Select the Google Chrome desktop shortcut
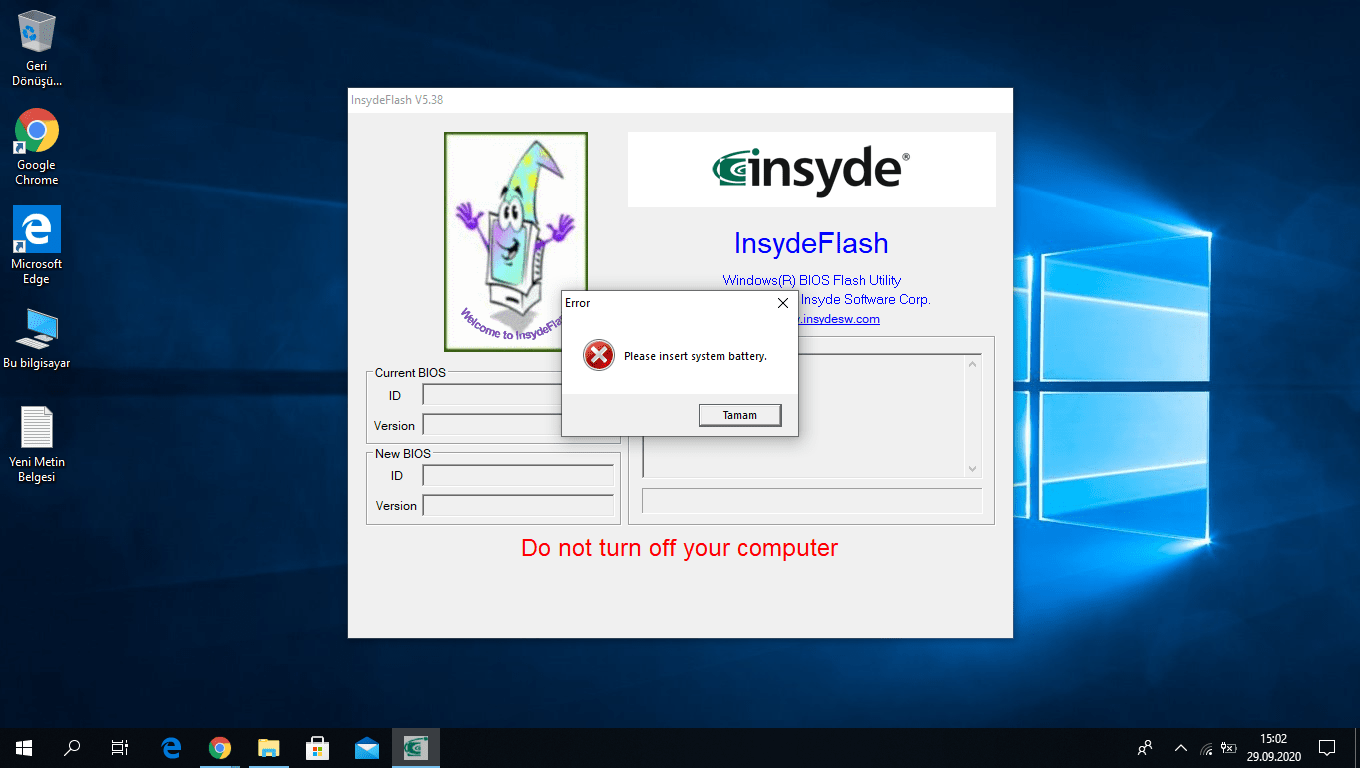 [x=37, y=147]
